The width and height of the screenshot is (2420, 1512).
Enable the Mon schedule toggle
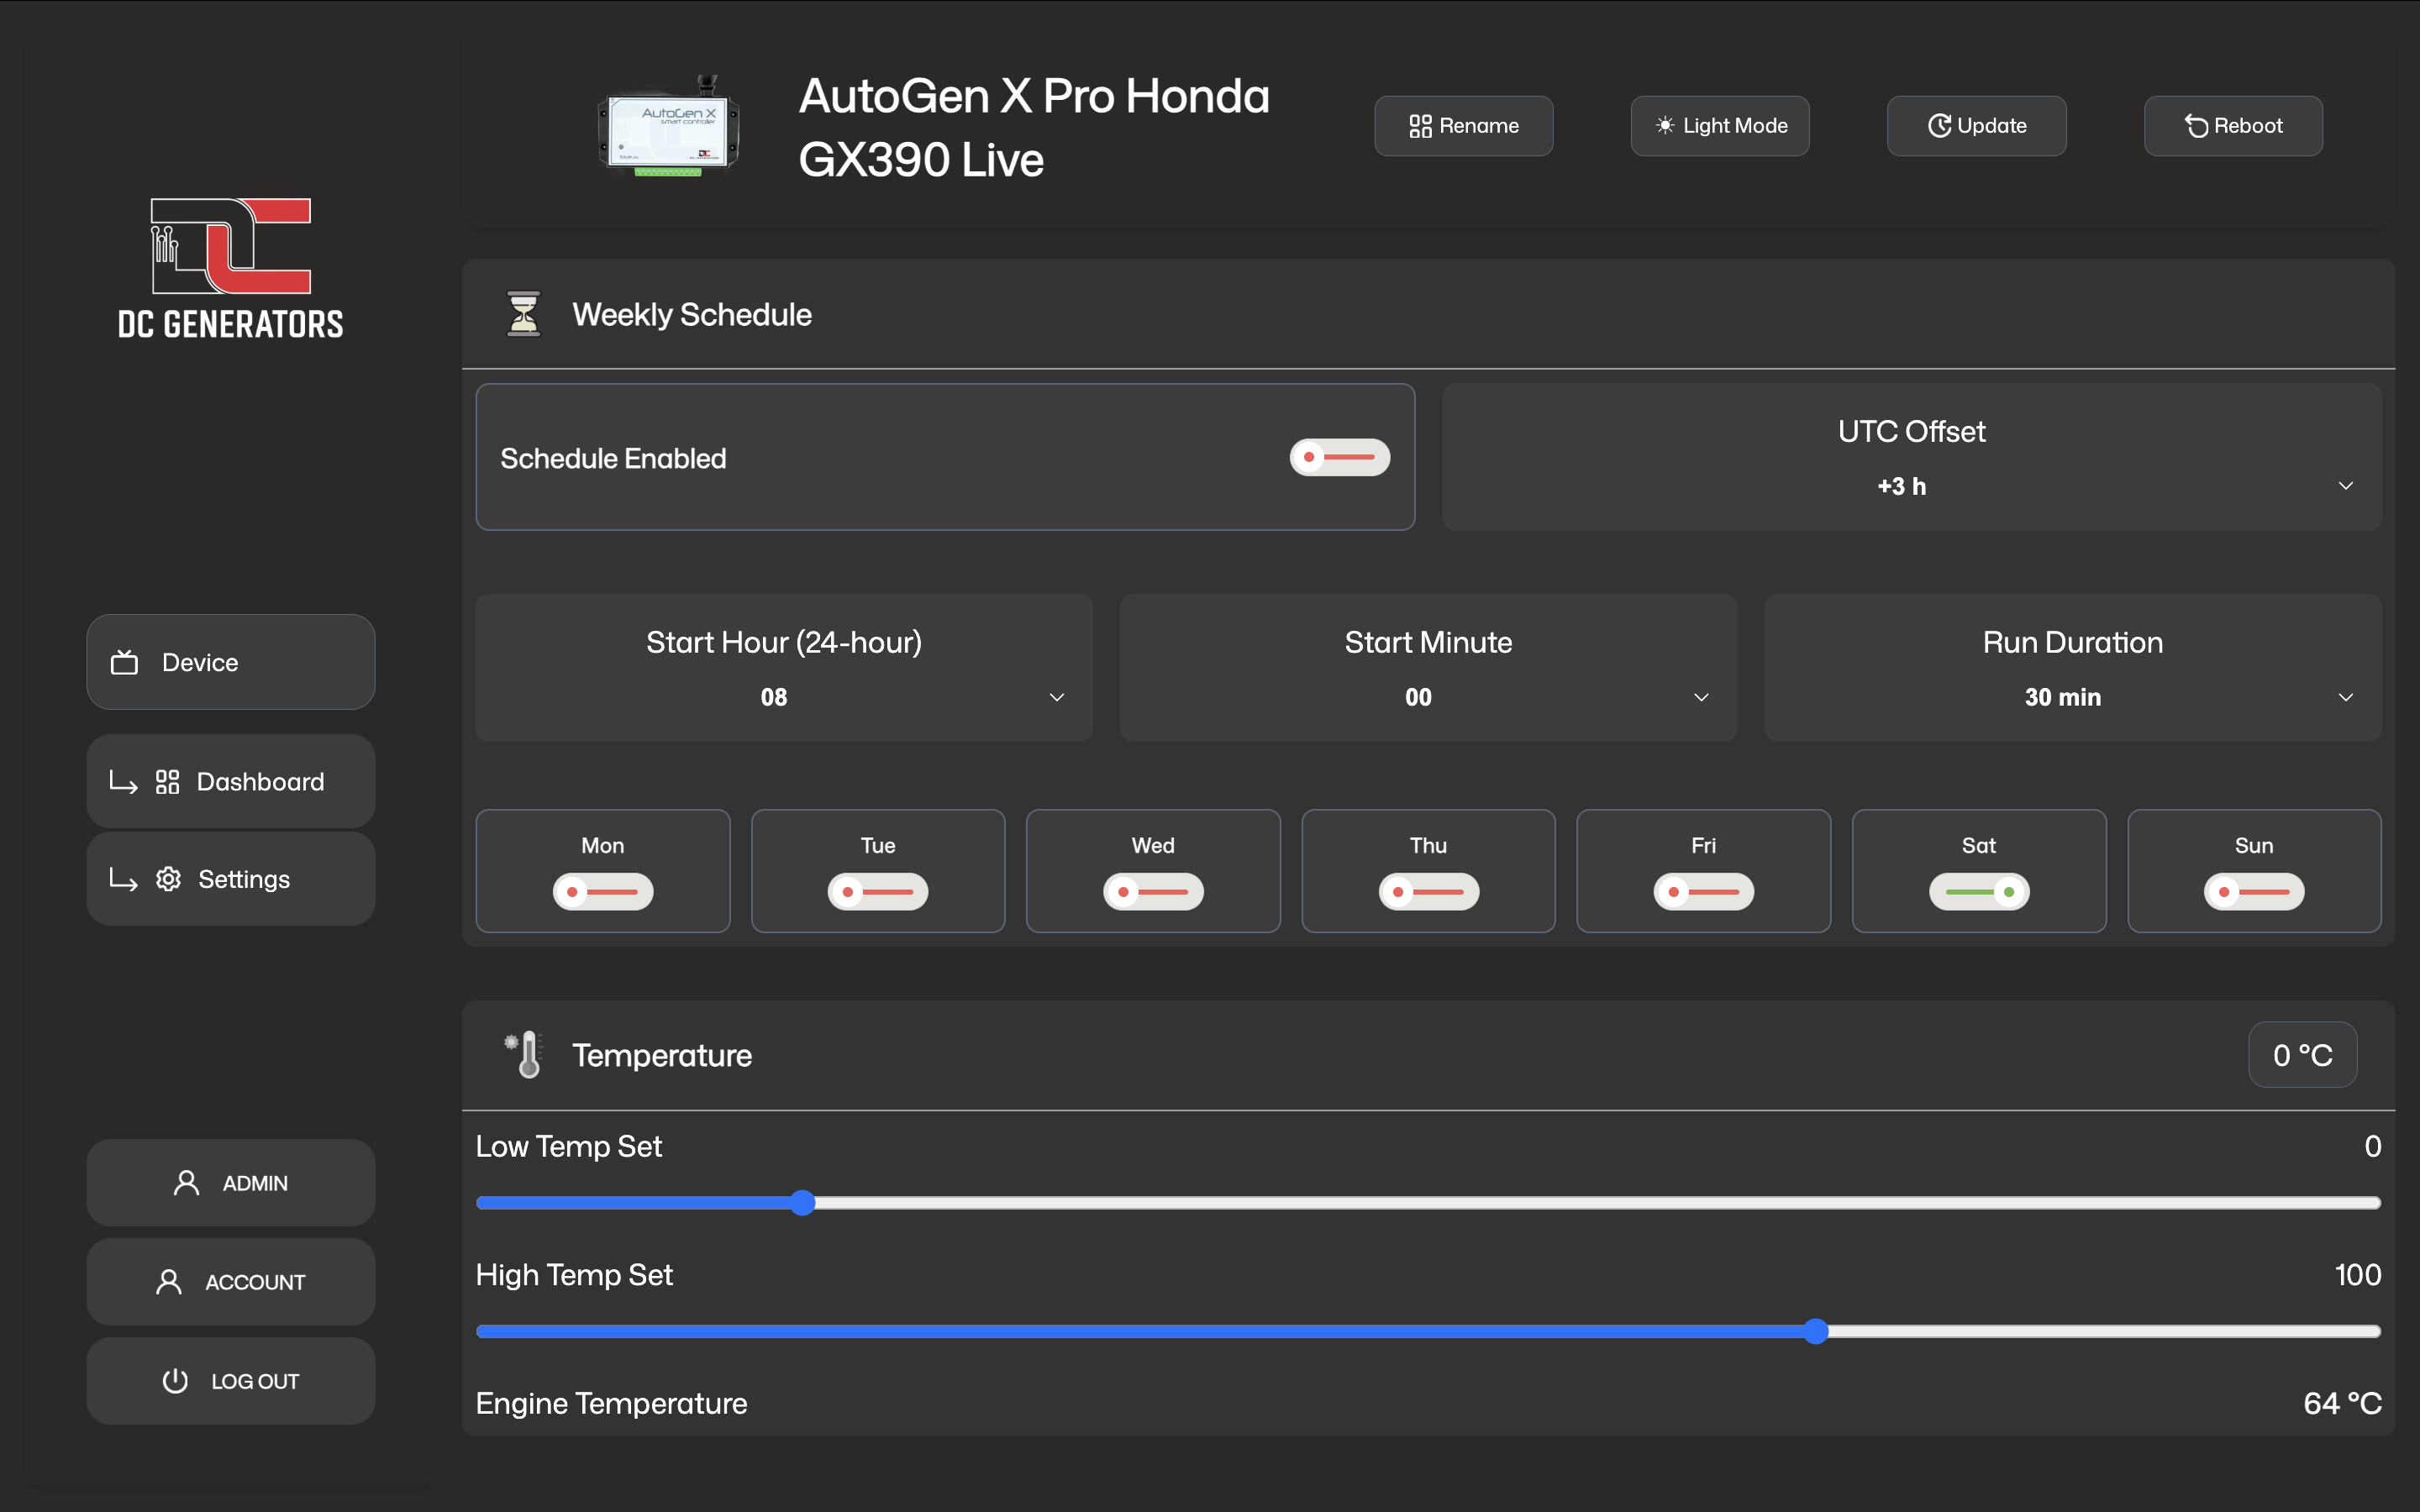coord(603,891)
